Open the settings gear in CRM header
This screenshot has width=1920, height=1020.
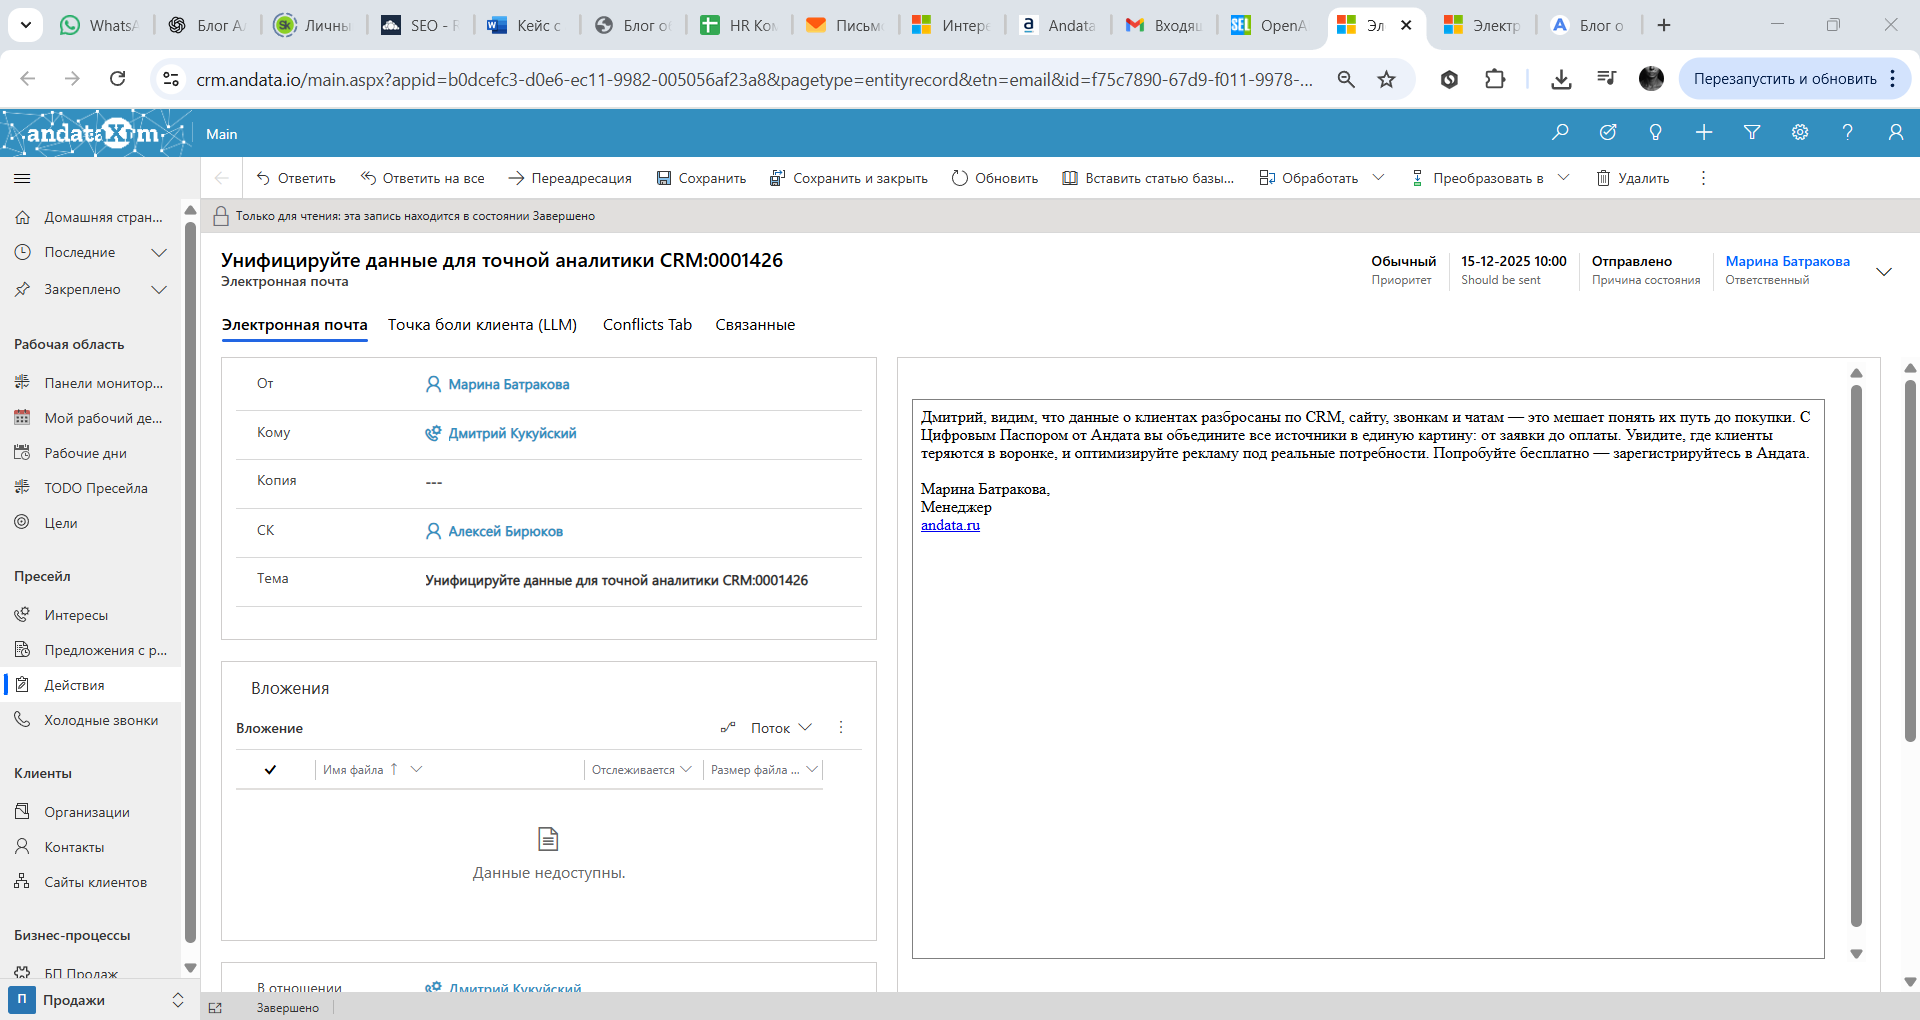(1800, 133)
